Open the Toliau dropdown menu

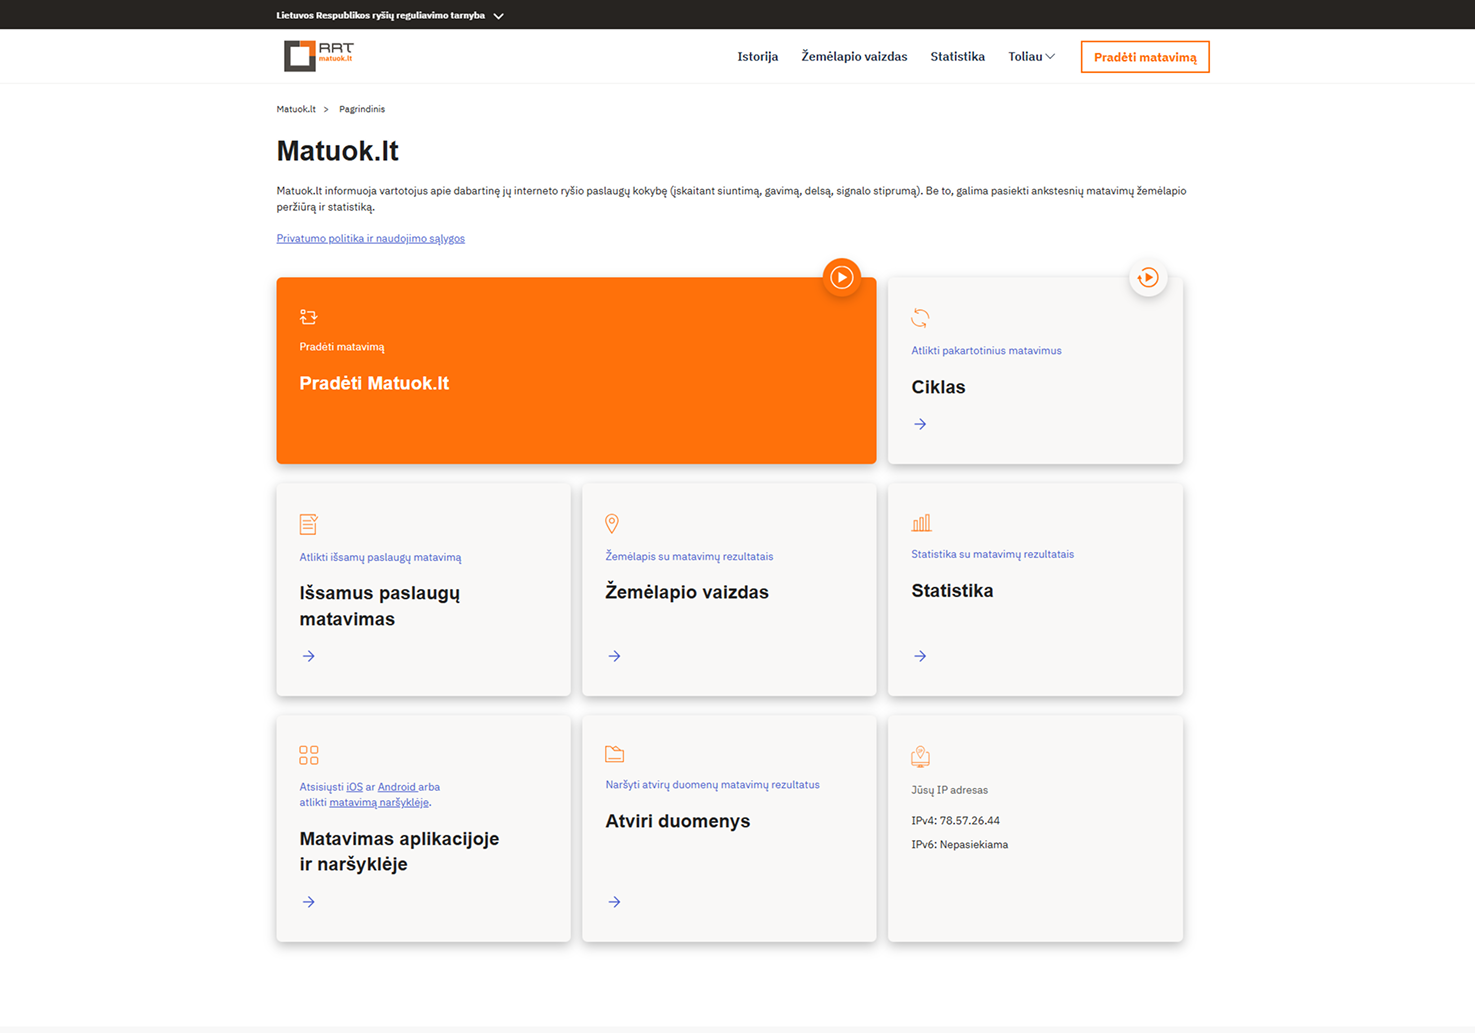click(x=1031, y=57)
